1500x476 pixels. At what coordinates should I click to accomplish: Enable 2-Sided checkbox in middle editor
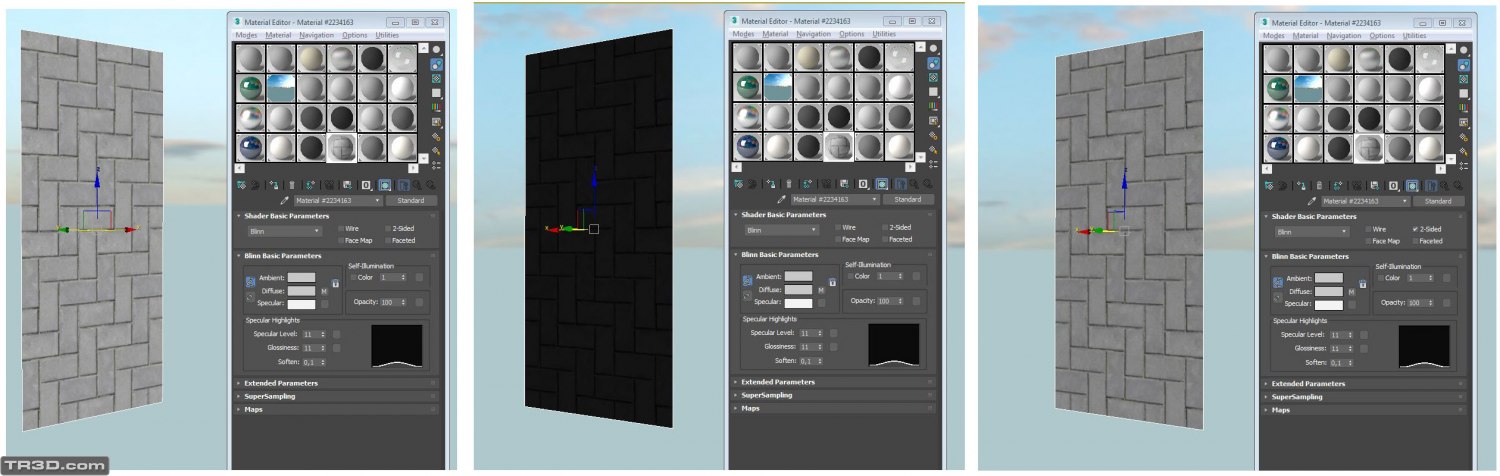pos(885,229)
